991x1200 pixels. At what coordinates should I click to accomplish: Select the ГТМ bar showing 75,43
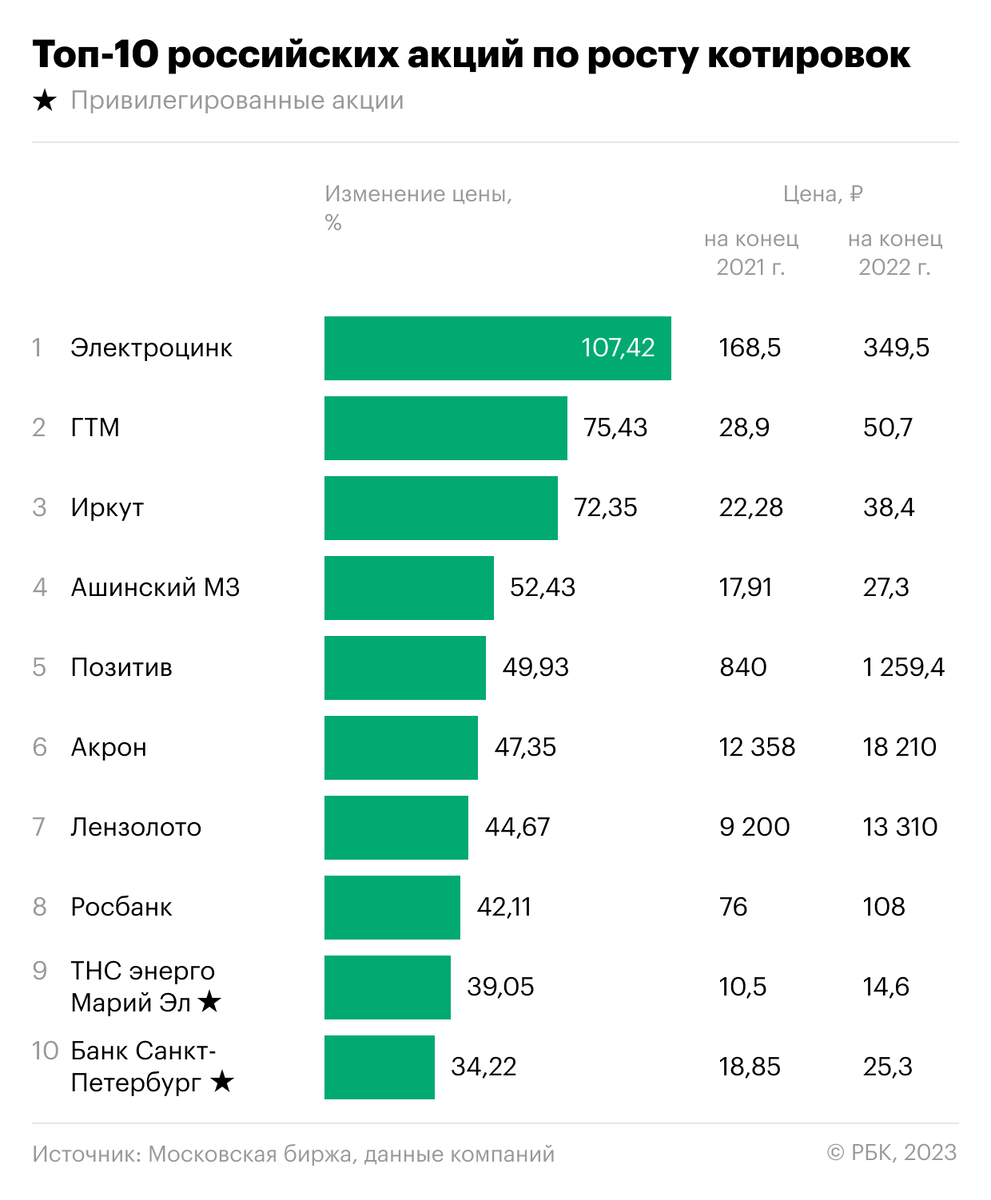(445, 428)
